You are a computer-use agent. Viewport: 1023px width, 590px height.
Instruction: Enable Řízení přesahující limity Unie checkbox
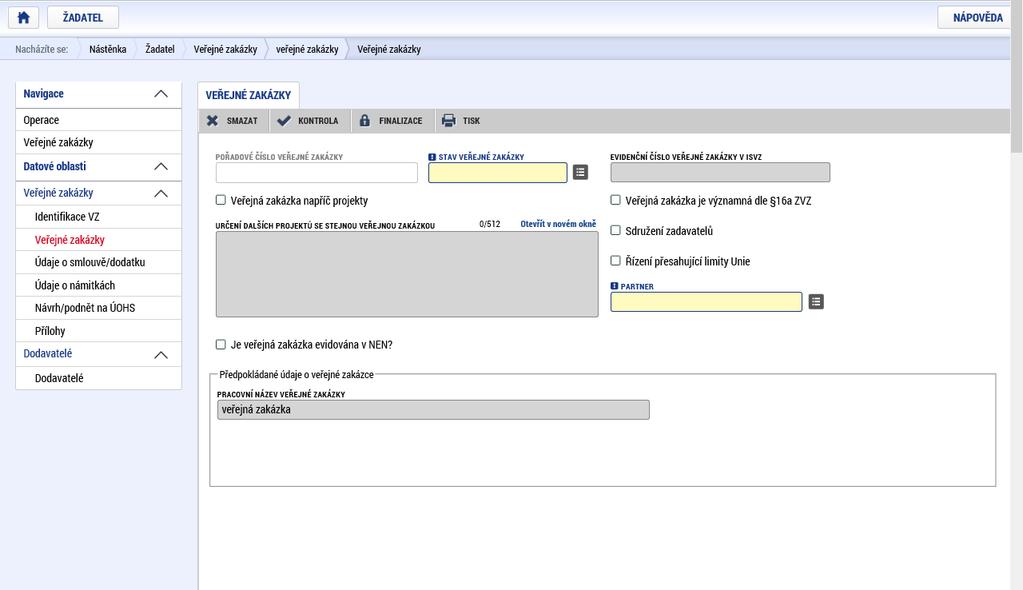[x=615, y=261]
